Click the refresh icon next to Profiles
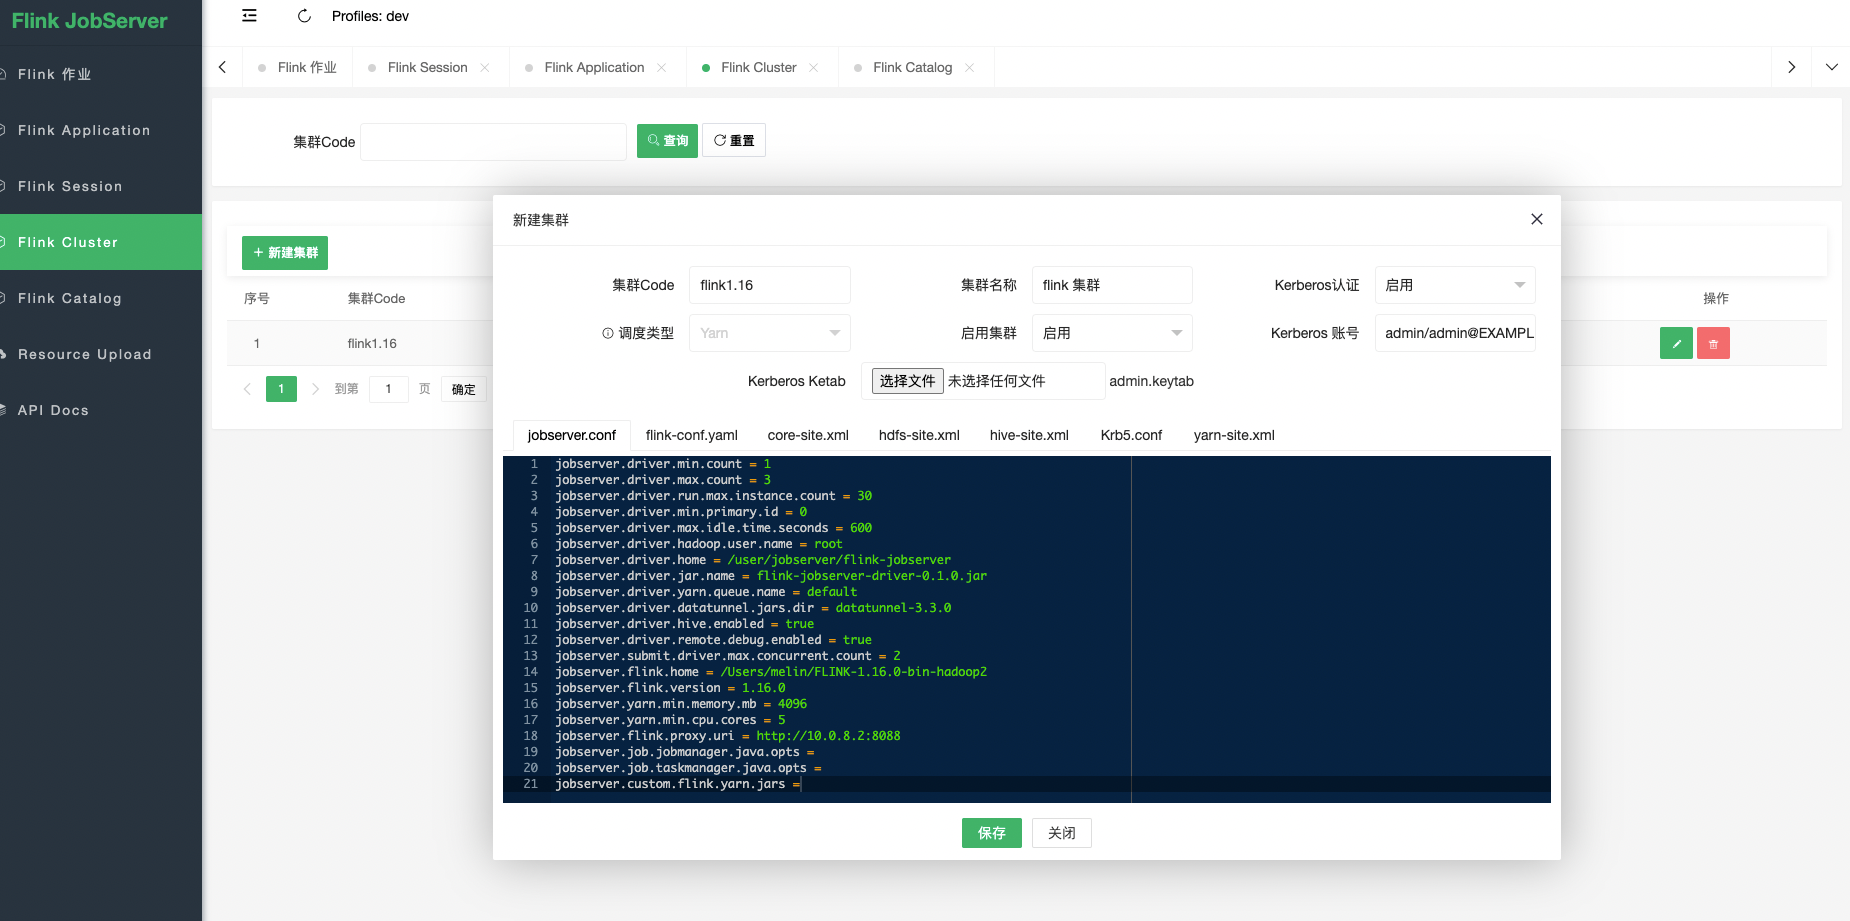 [x=304, y=15]
